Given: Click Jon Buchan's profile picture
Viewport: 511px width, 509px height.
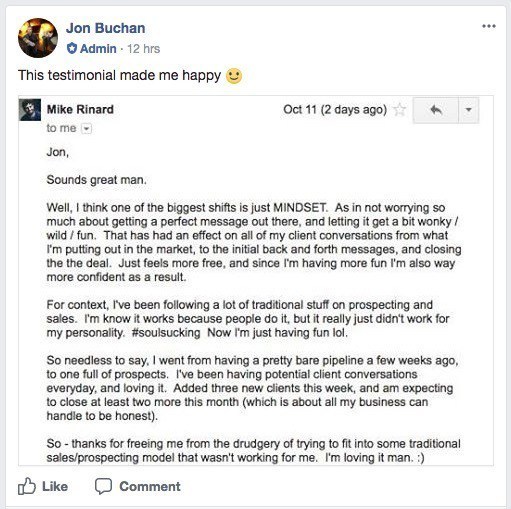Looking at the screenshot, I should [x=38, y=38].
